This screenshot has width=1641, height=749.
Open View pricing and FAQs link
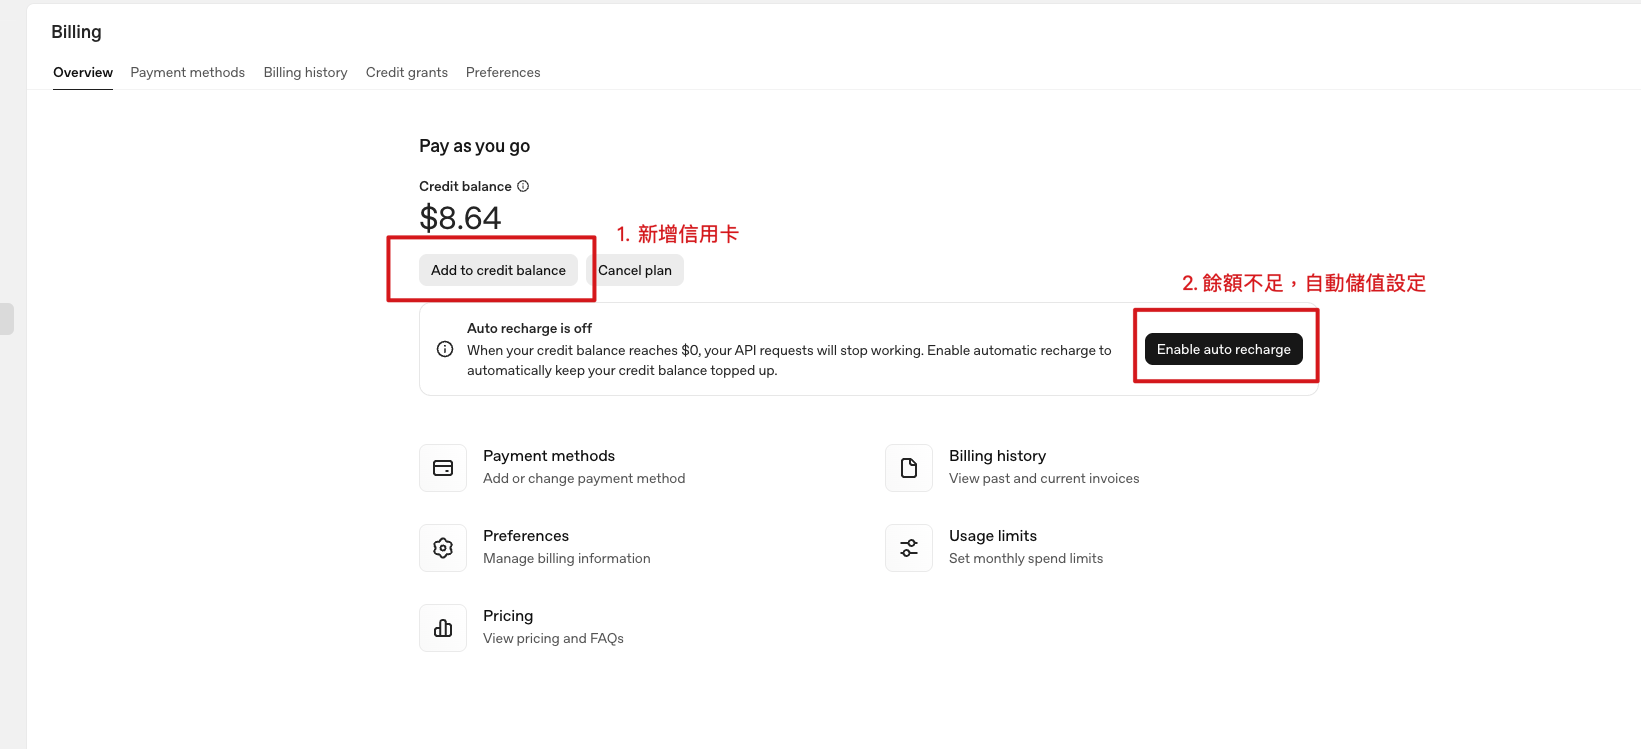[x=553, y=639]
